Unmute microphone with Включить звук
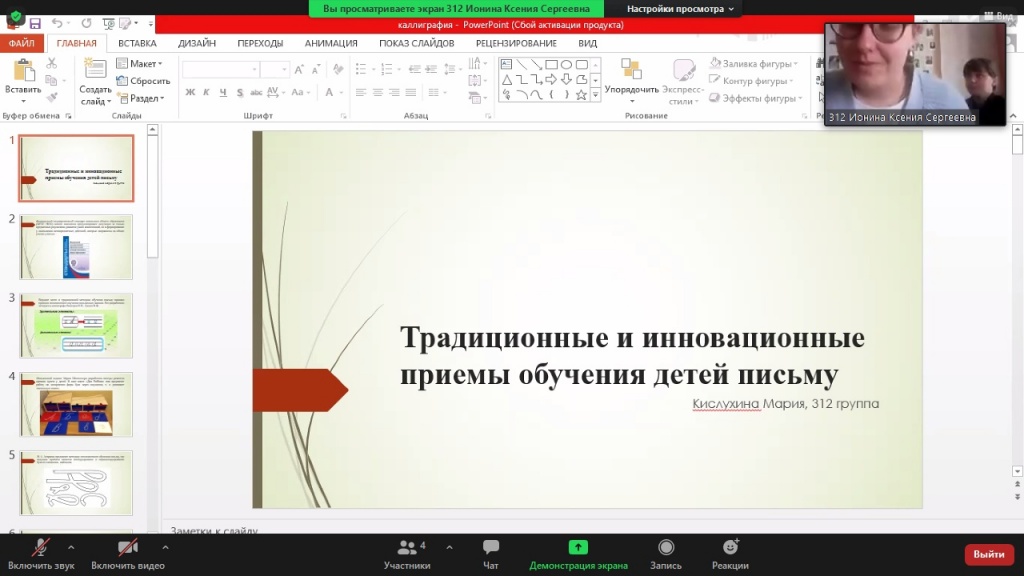 [x=41, y=548]
